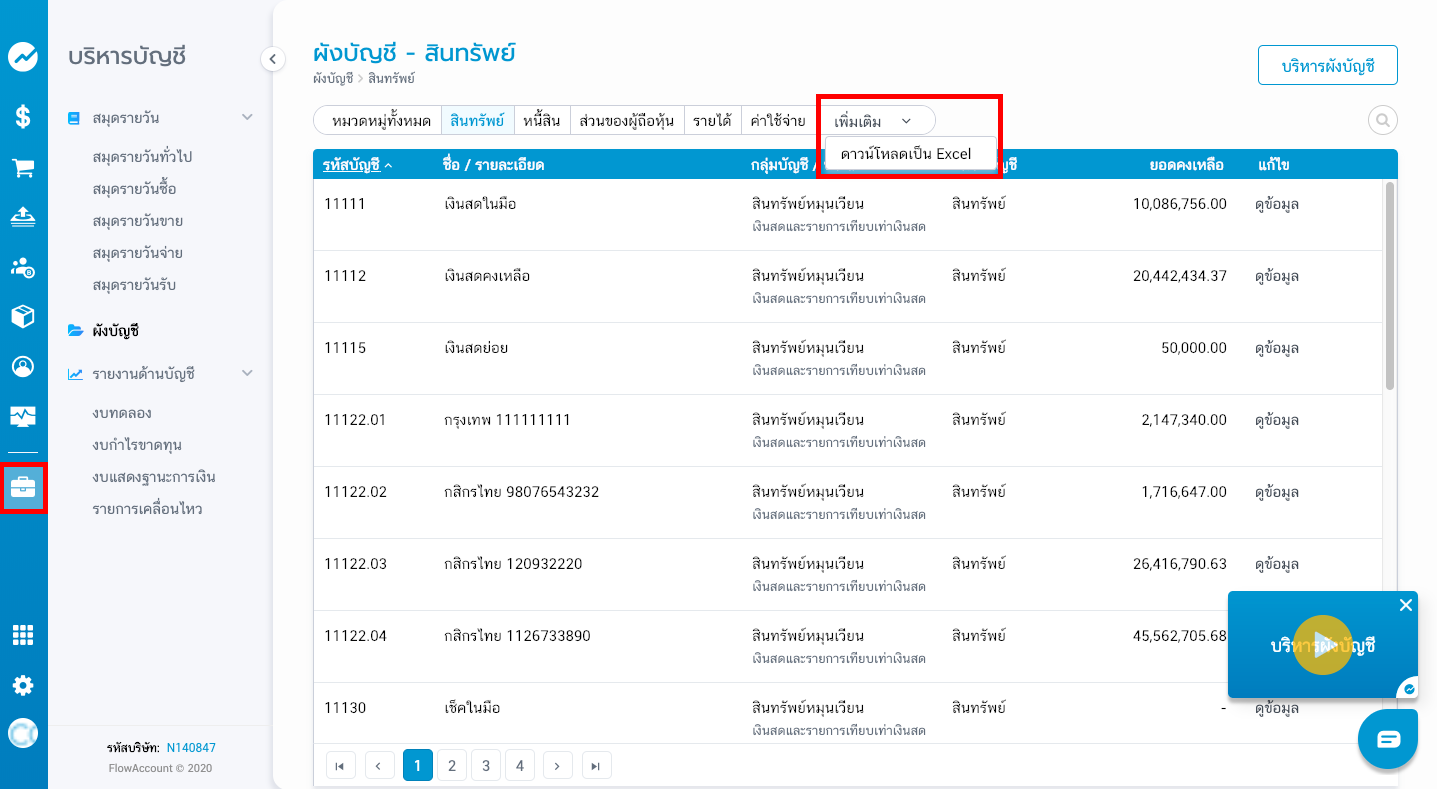Open งบแสดงฐานะการเงิน report
The width and height of the screenshot is (1437, 789).
click(x=154, y=477)
